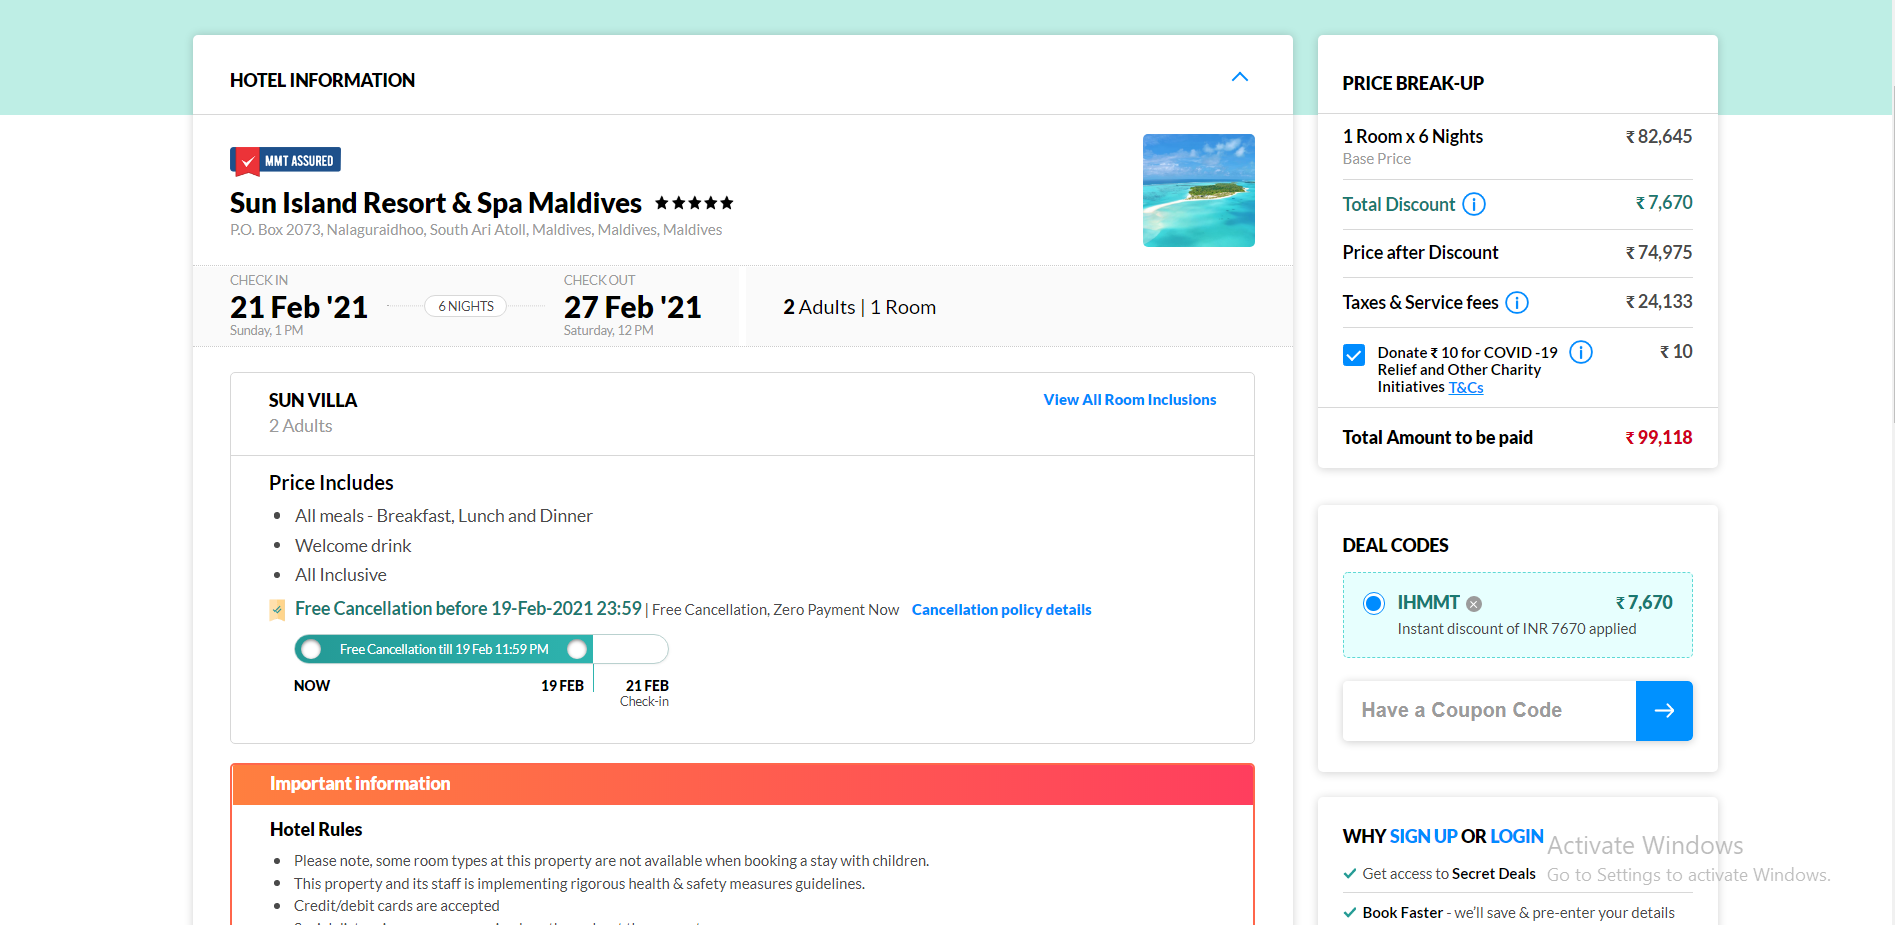Viewport: 1895px width, 925px height.
Task: Click the free cancellation badge icon
Action: coord(277,610)
